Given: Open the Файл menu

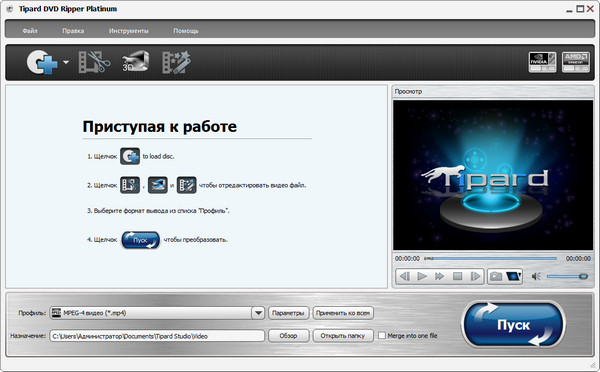Looking at the screenshot, I should [30, 31].
